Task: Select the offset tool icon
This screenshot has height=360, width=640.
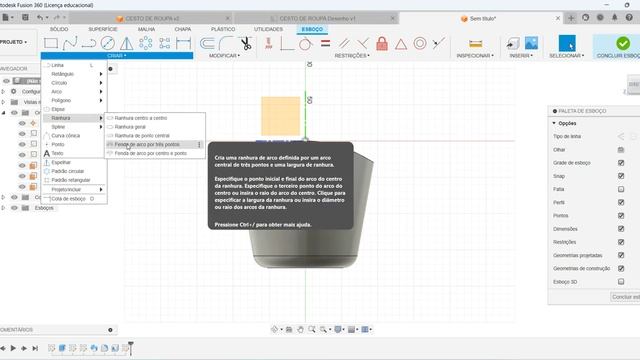Action: click(x=207, y=43)
